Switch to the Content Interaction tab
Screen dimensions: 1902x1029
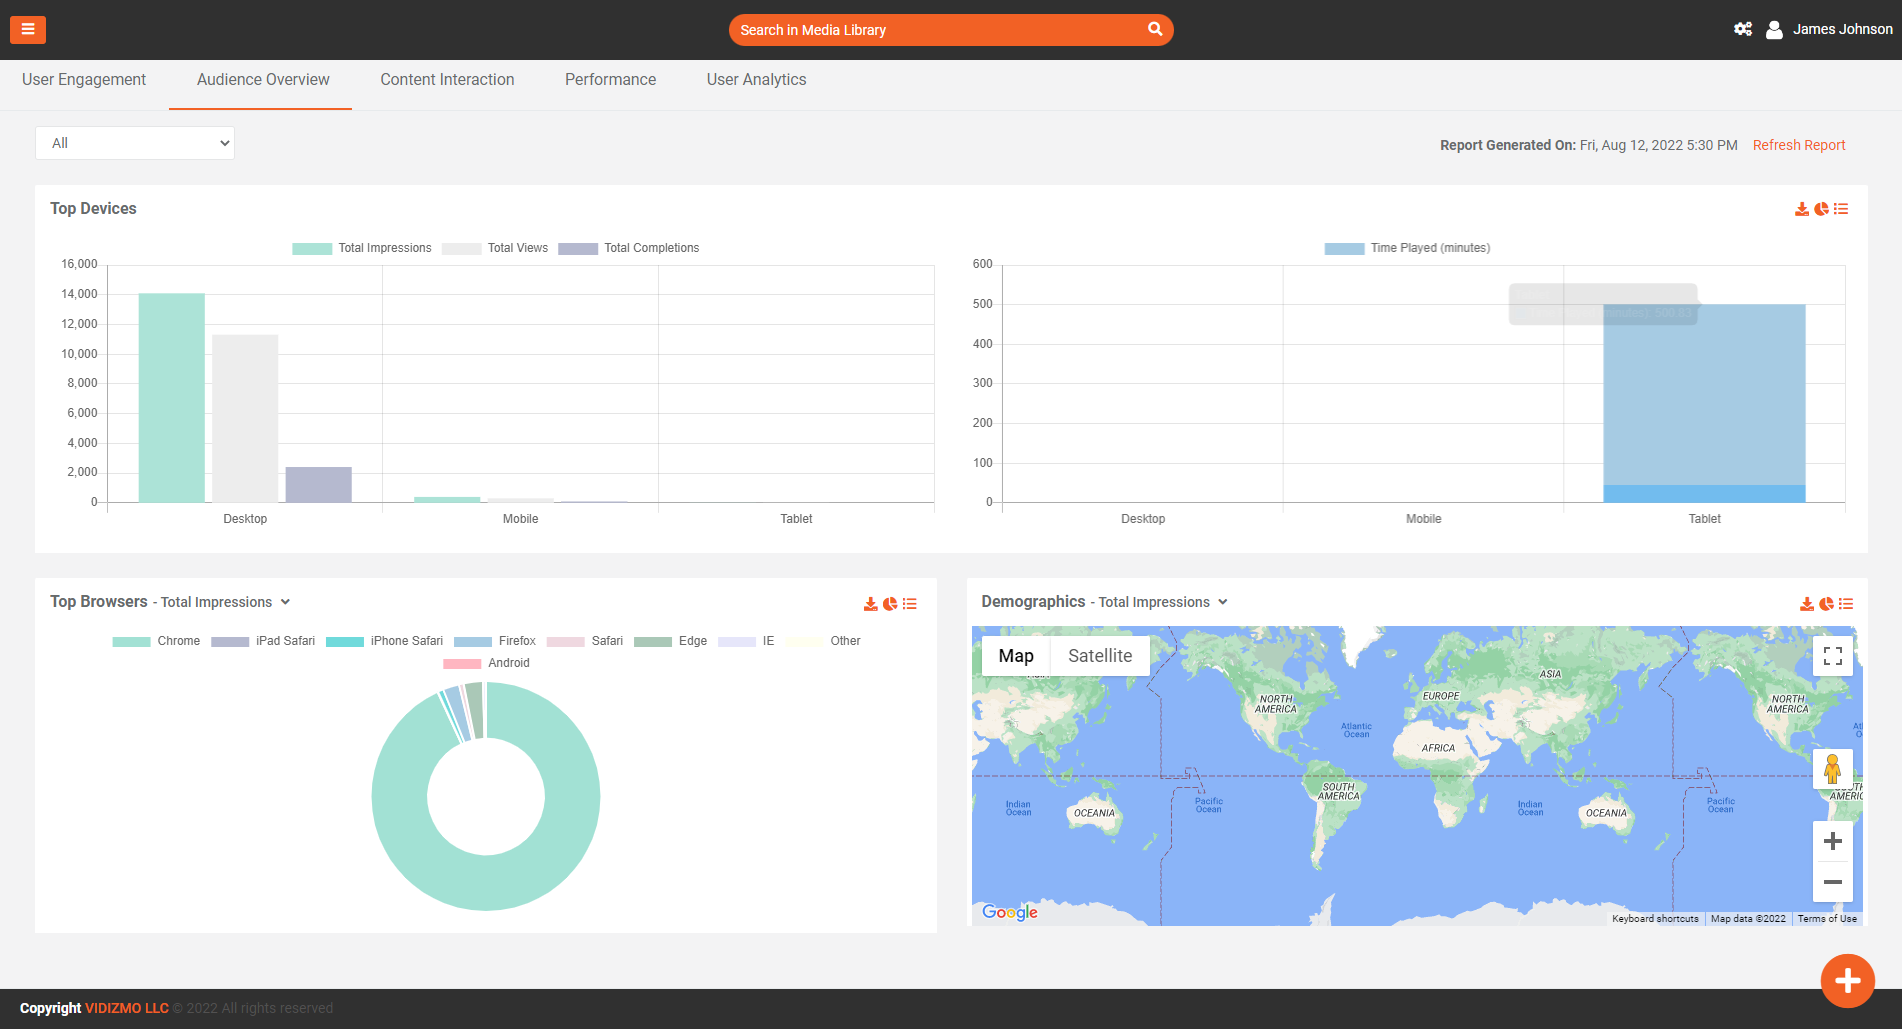click(447, 80)
